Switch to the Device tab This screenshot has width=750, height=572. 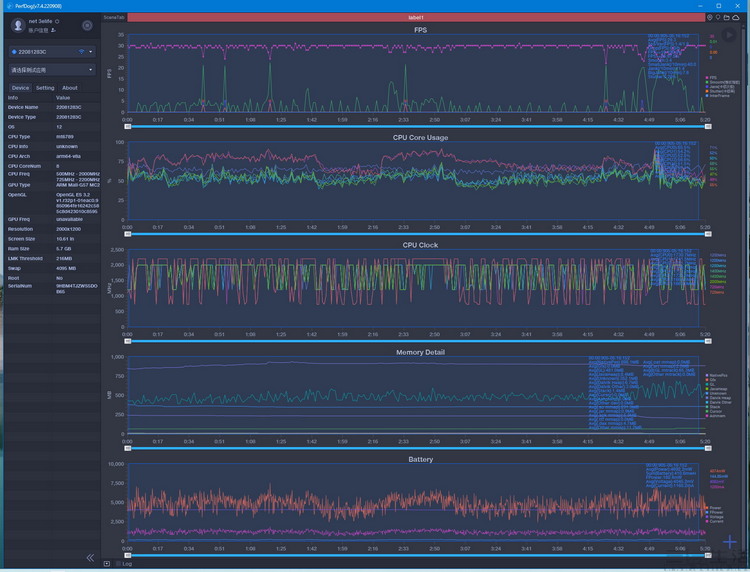20,88
